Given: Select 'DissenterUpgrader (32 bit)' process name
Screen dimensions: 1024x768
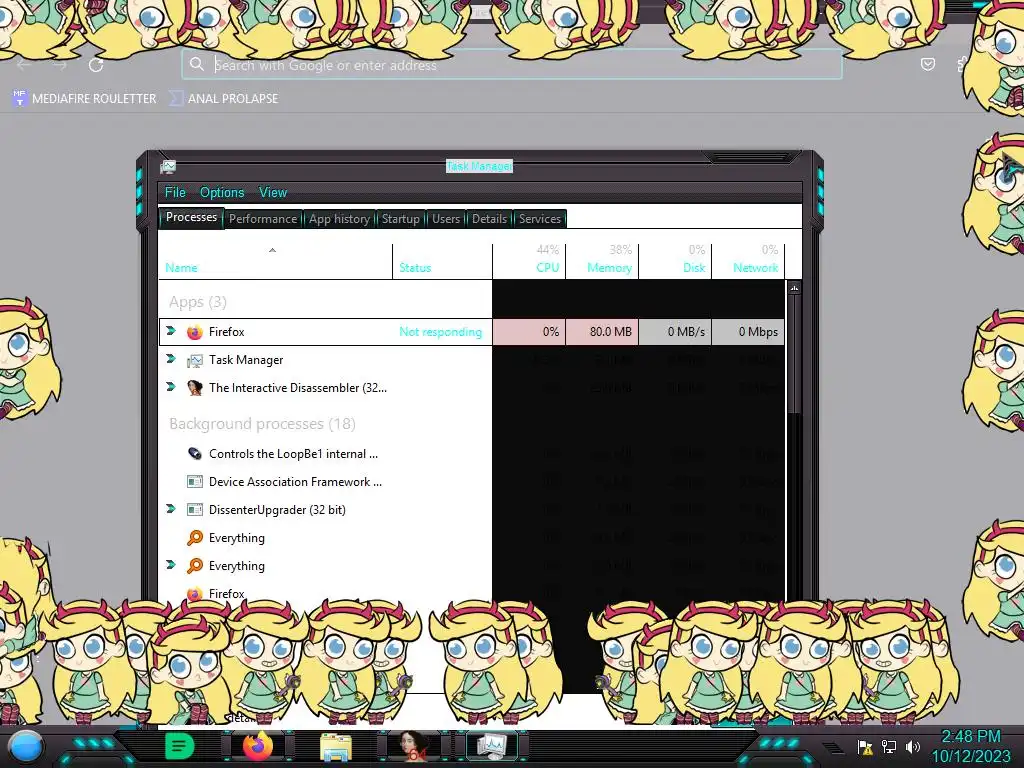Looking at the screenshot, I should 278,510.
